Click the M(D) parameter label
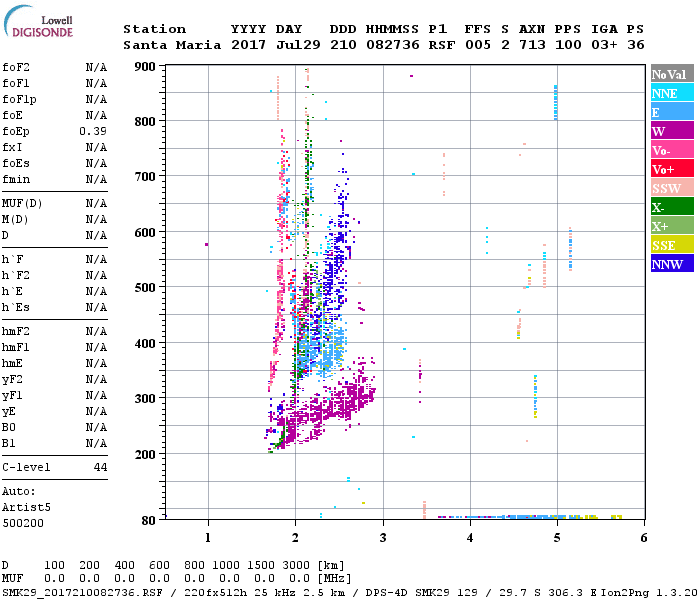Screen dimensions: 700x600 tap(15, 220)
